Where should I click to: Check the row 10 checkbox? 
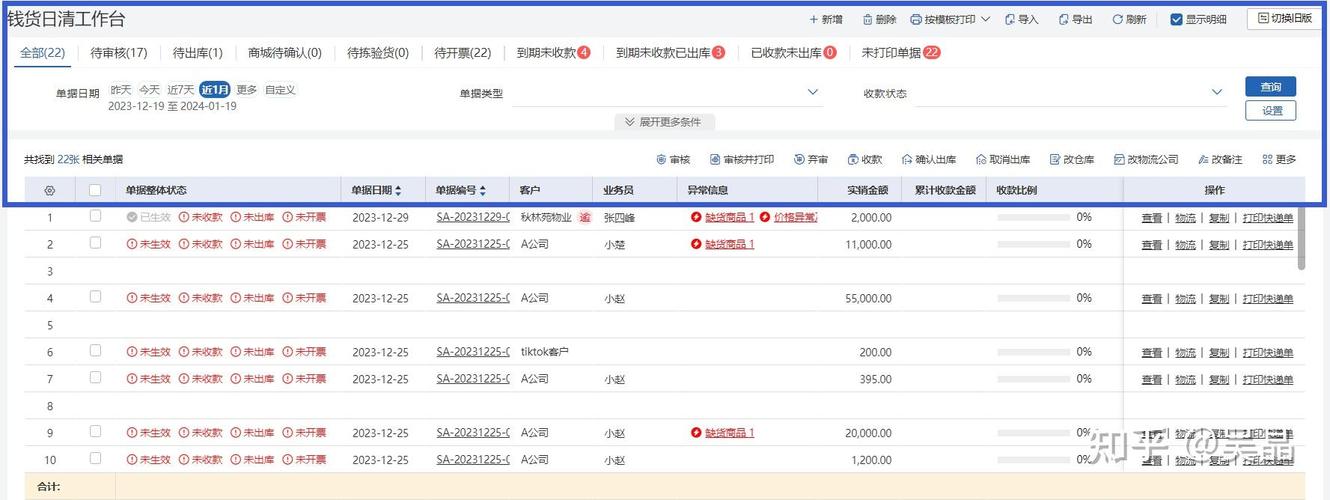click(x=95, y=459)
